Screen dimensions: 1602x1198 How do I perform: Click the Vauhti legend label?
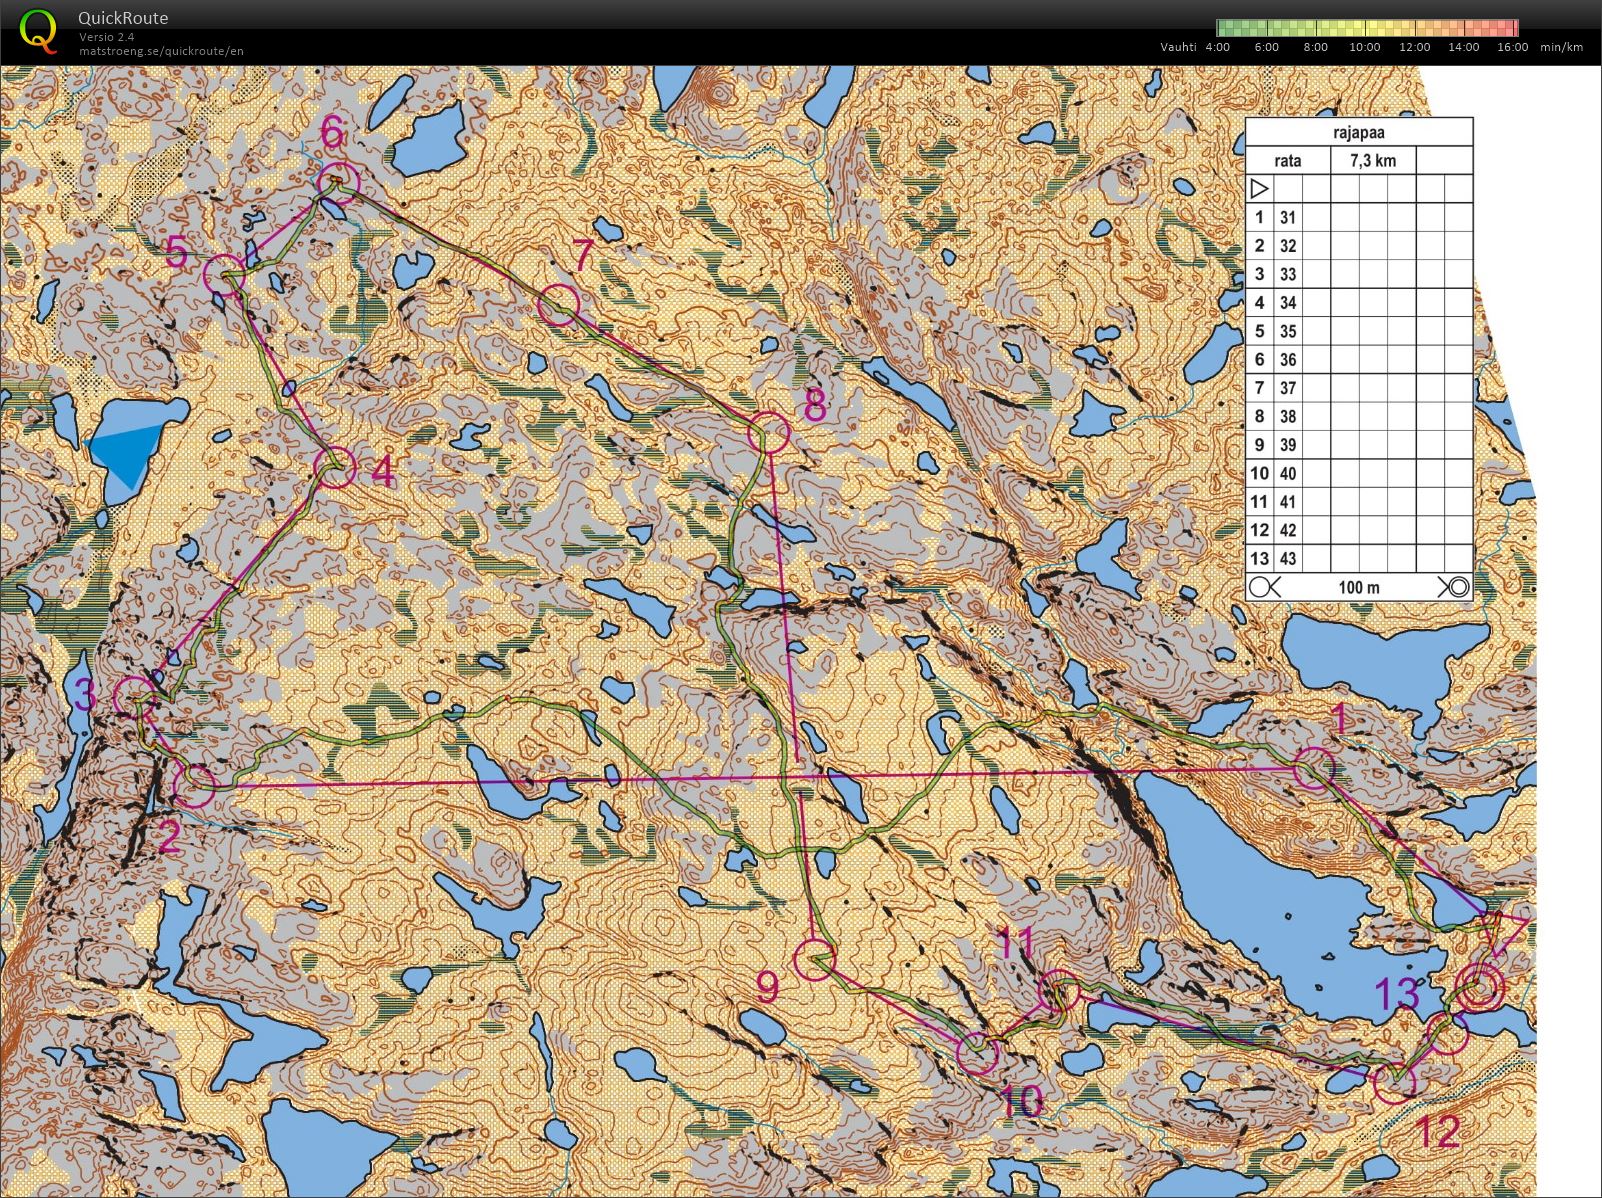click(x=1178, y=47)
